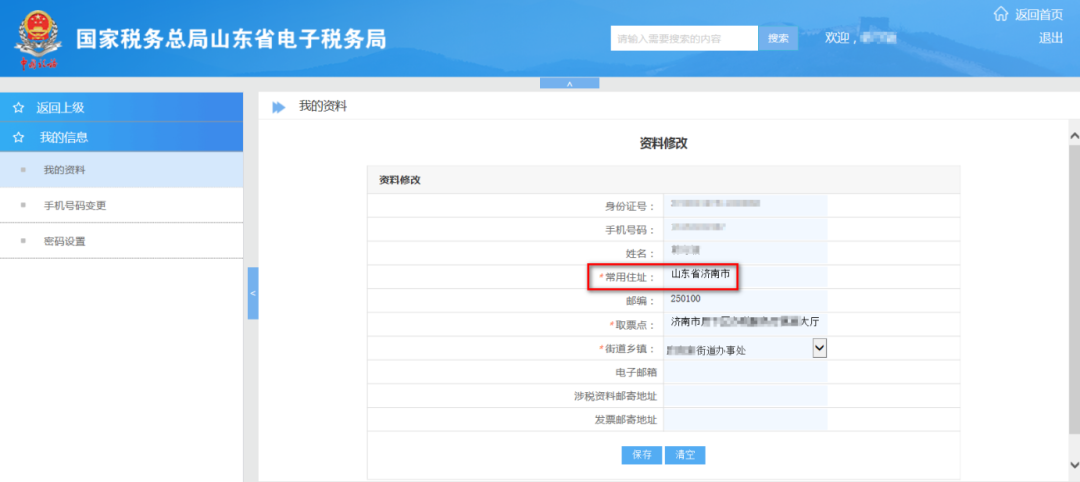
Task: Click the 发票邮寄地址 input field
Action: pyautogui.click(x=745, y=419)
